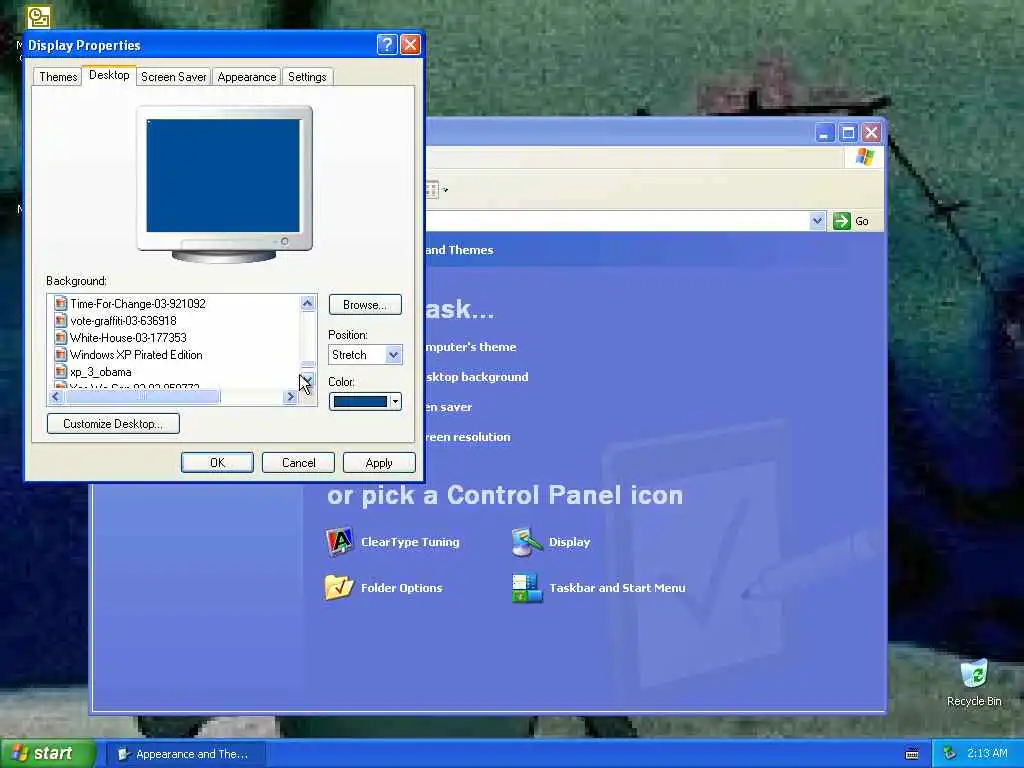Click the file icon beside Time-For-Change-03-921092
Image resolution: width=1024 pixels, height=768 pixels.
pyautogui.click(x=61, y=303)
